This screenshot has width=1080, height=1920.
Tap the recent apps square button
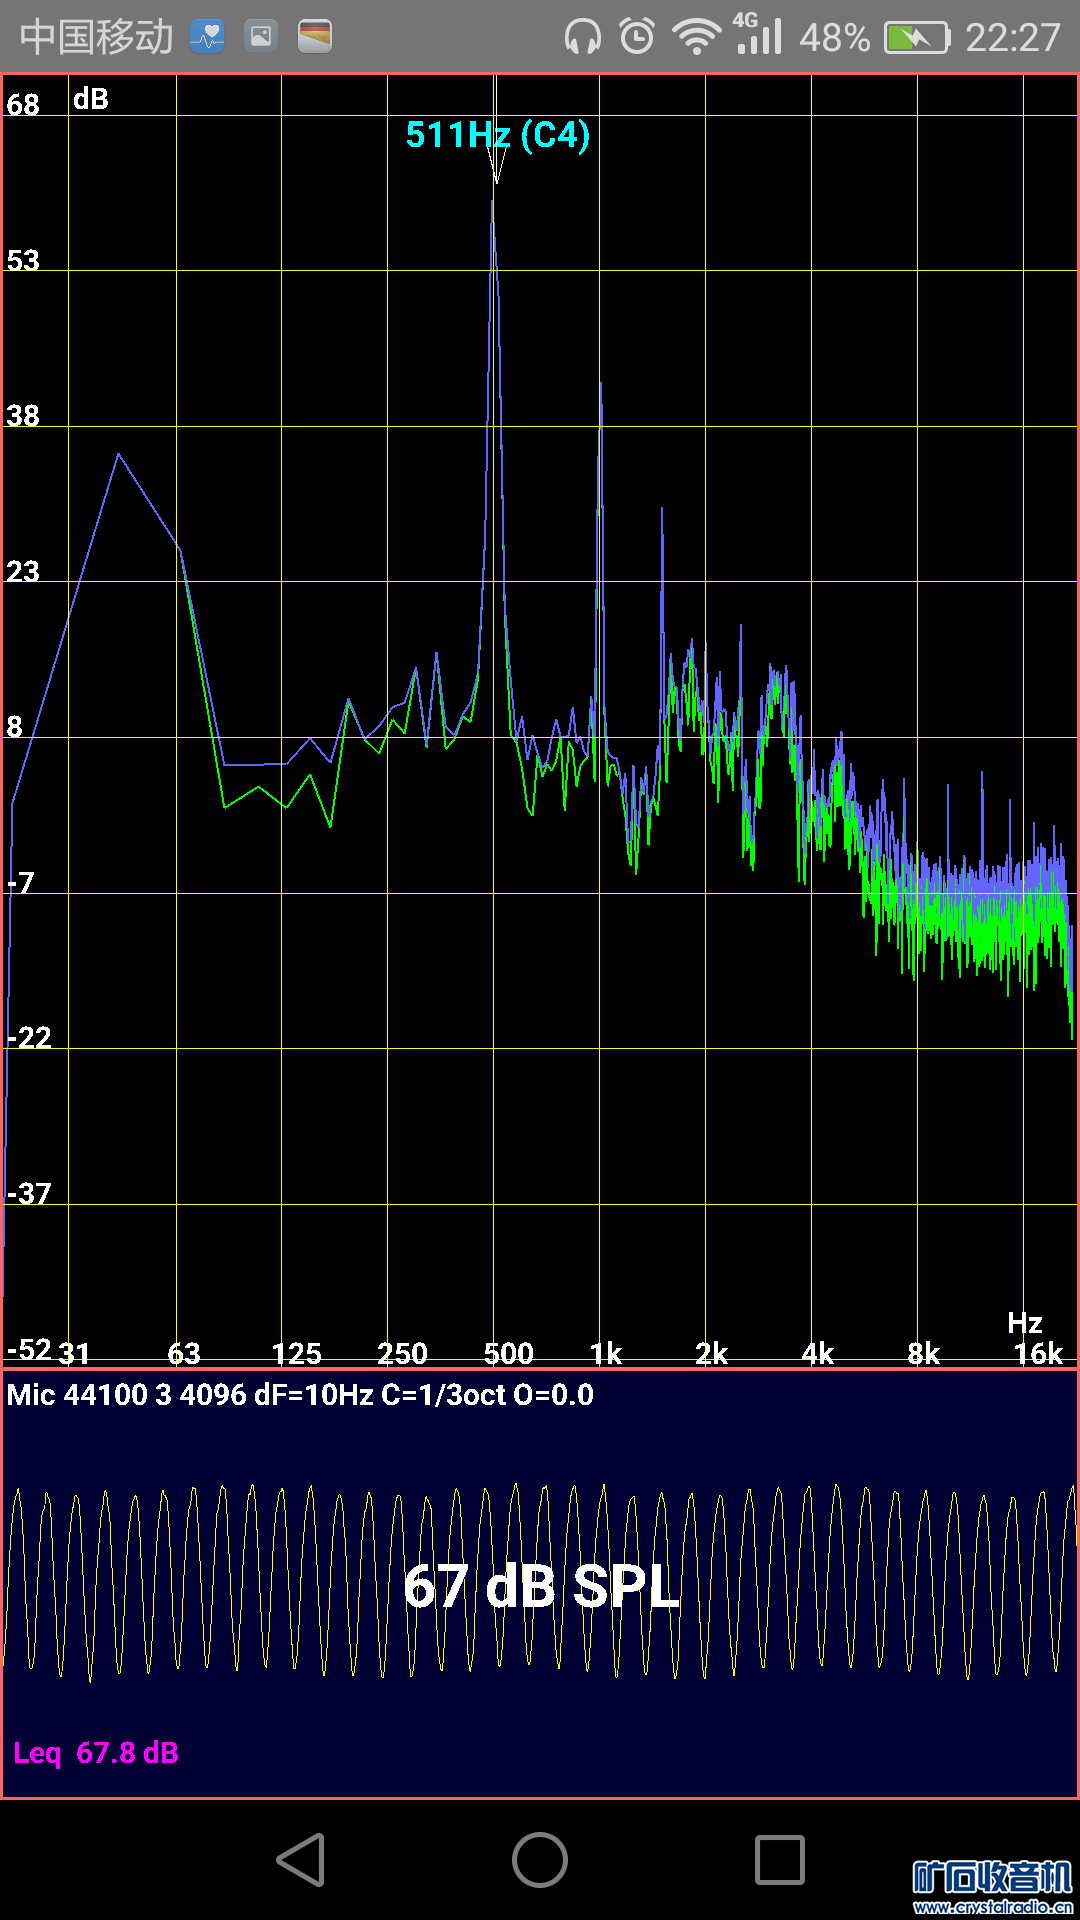780,1860
